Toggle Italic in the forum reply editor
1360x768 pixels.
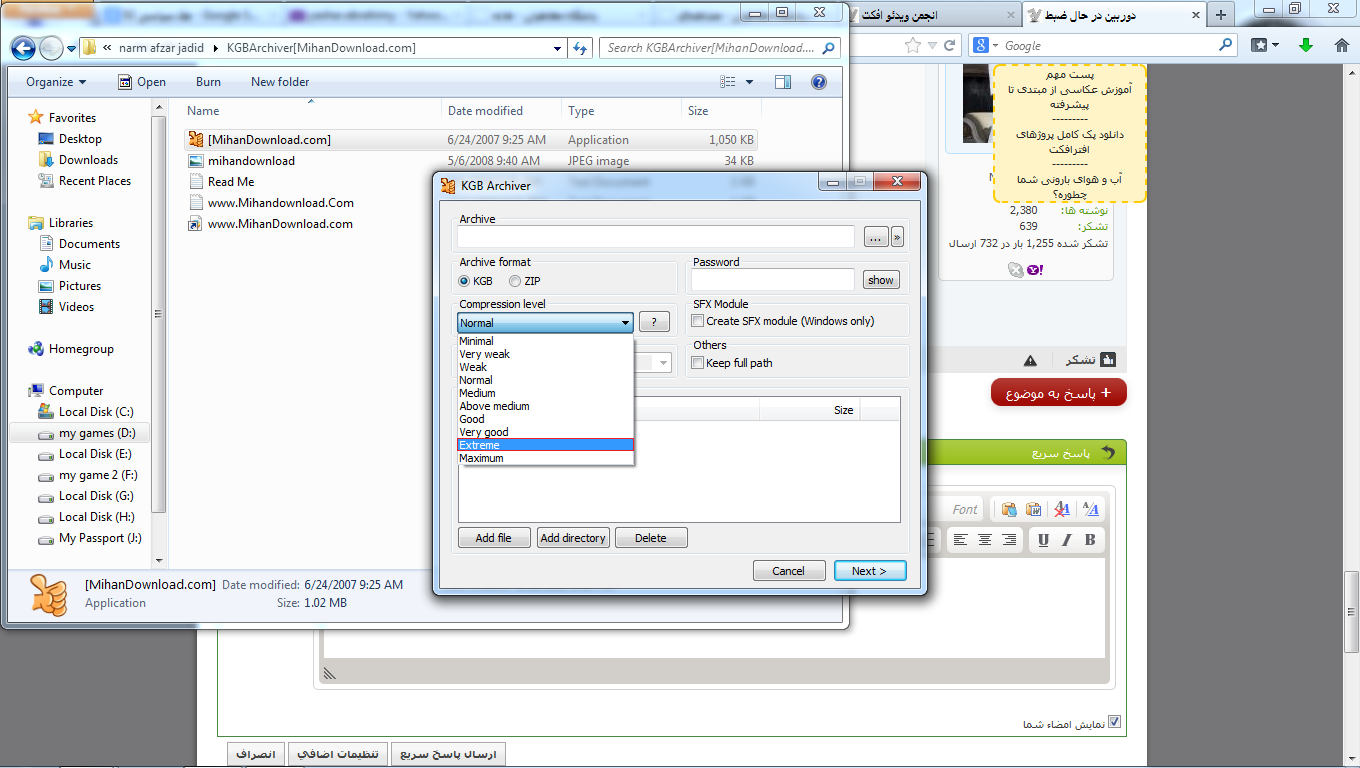click(x=1067, y=540)
